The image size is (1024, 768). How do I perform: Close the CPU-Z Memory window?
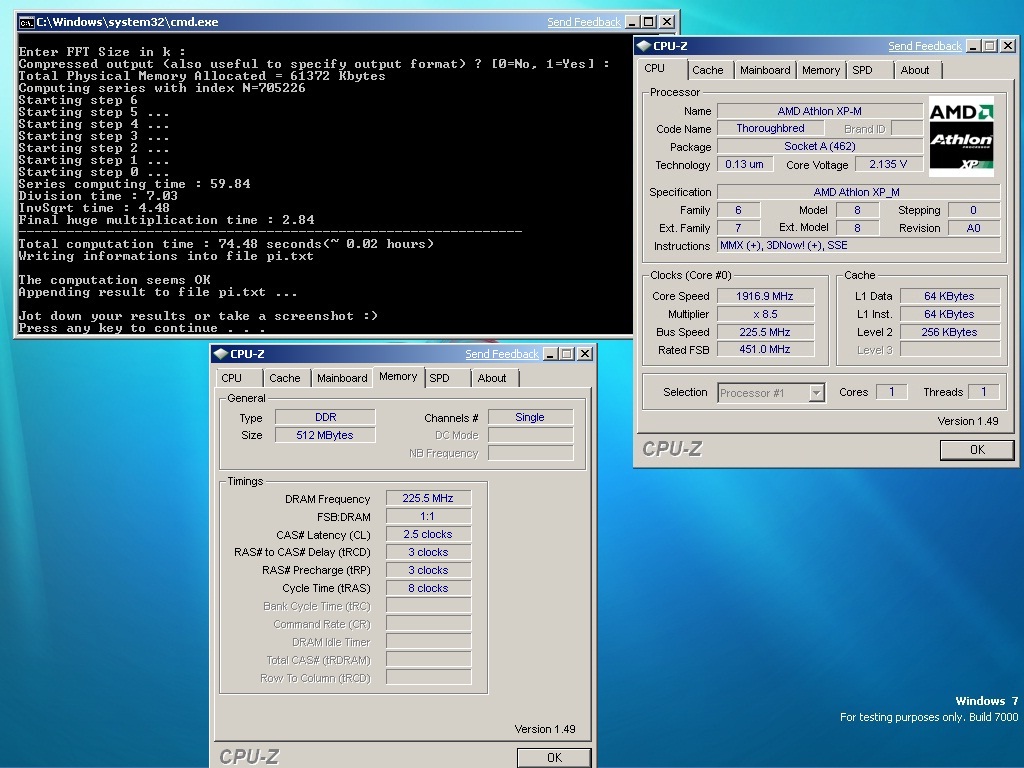pyautogui.click(x=585, y=354)
